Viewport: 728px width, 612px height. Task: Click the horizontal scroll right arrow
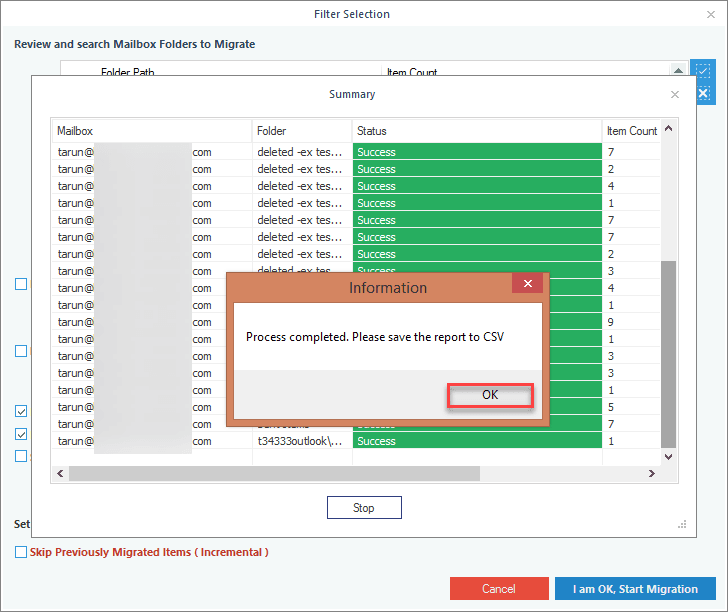tap(652, 473)
